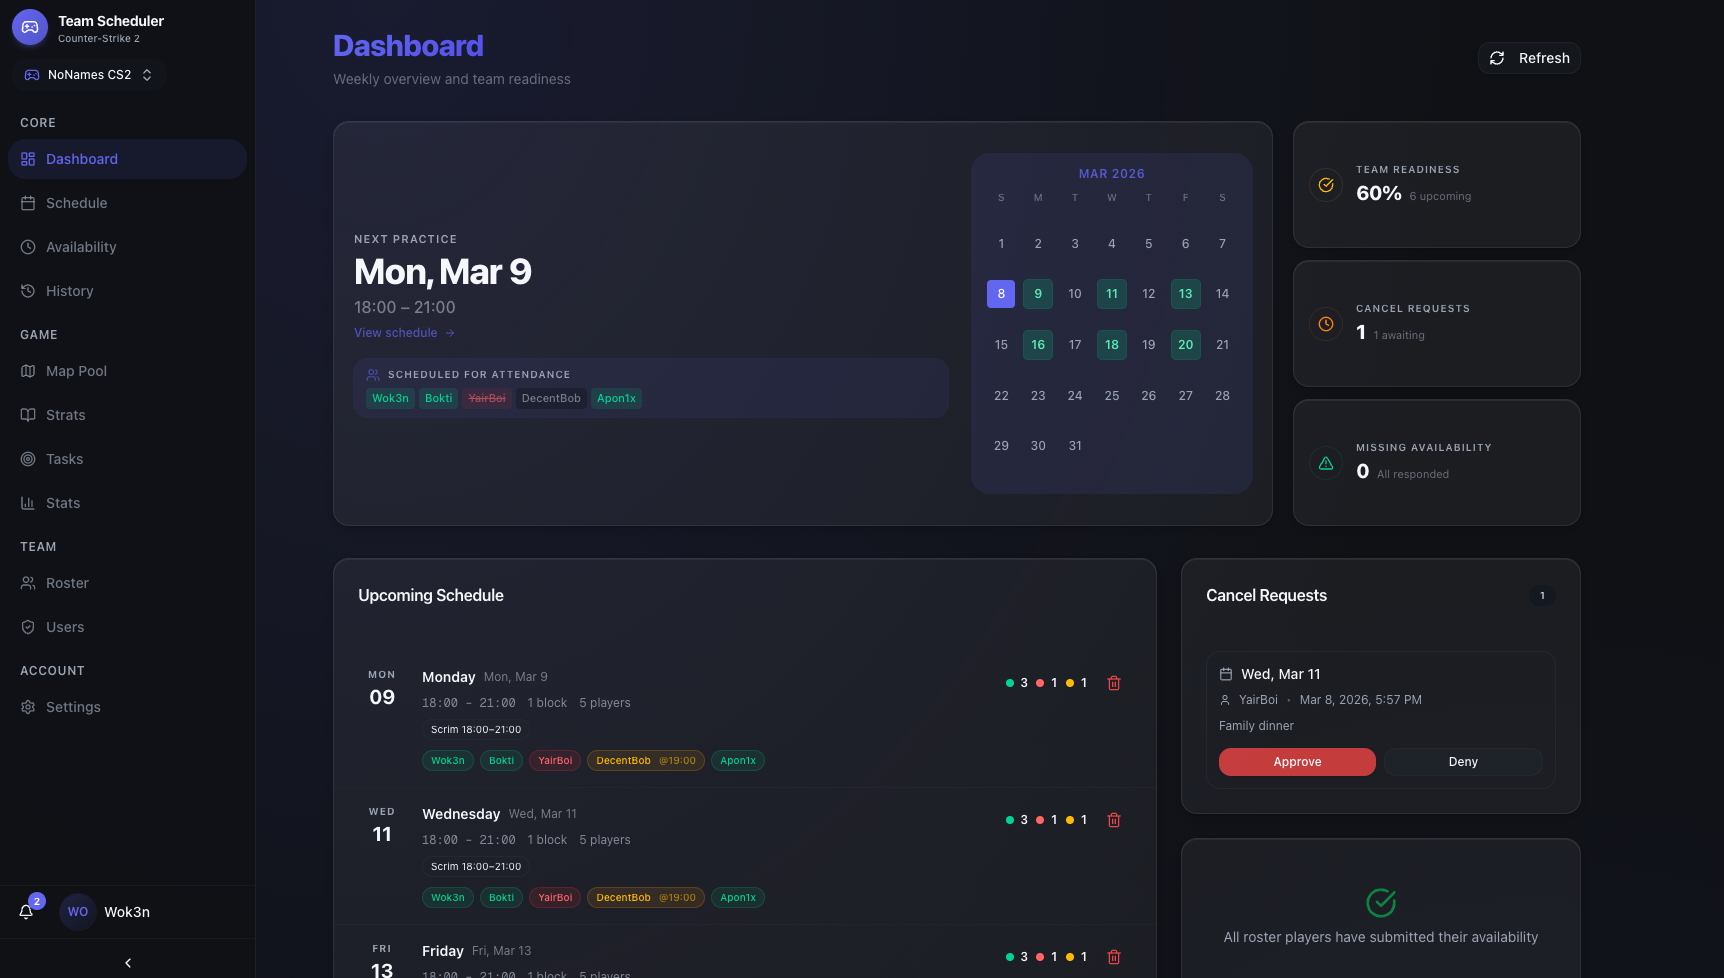The width and height of the screenshot is (1724, 978).
Task: Collapse the sidebar with bottom chevron
Action: coord(127,962)
